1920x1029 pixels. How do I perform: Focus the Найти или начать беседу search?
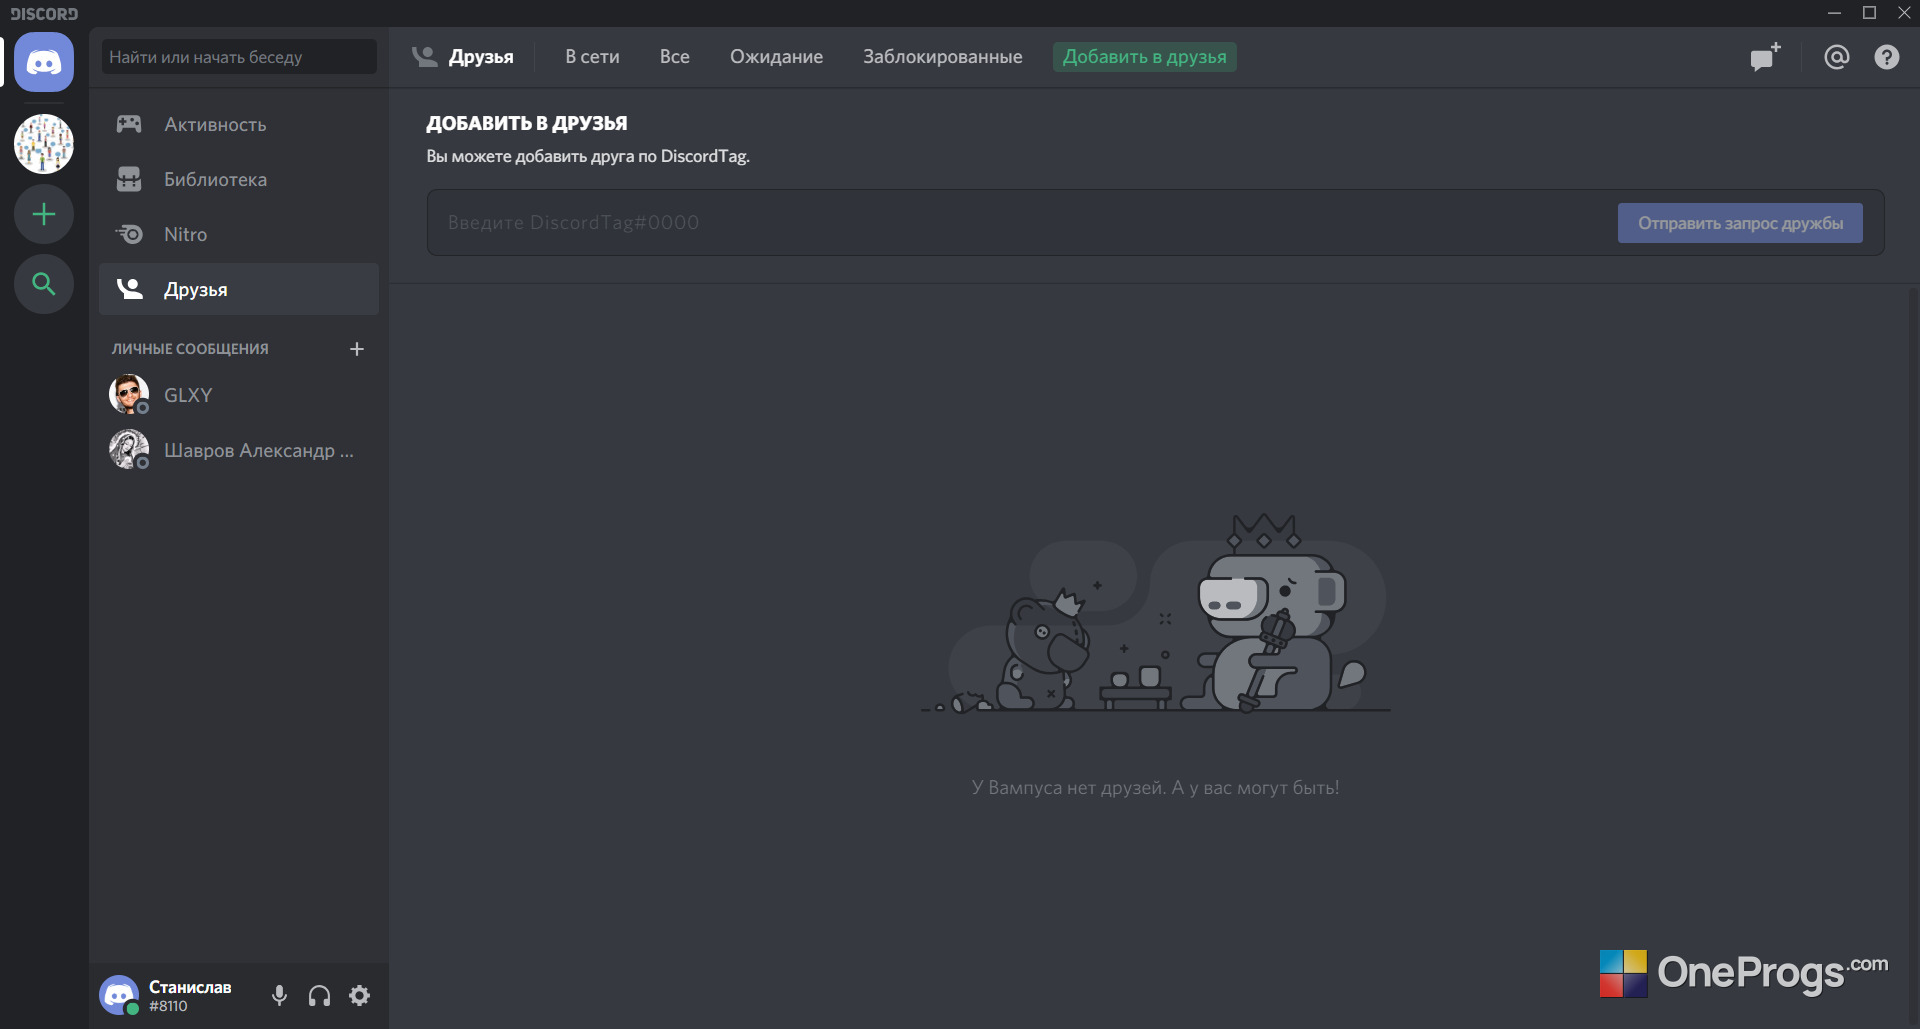(239, 57)
